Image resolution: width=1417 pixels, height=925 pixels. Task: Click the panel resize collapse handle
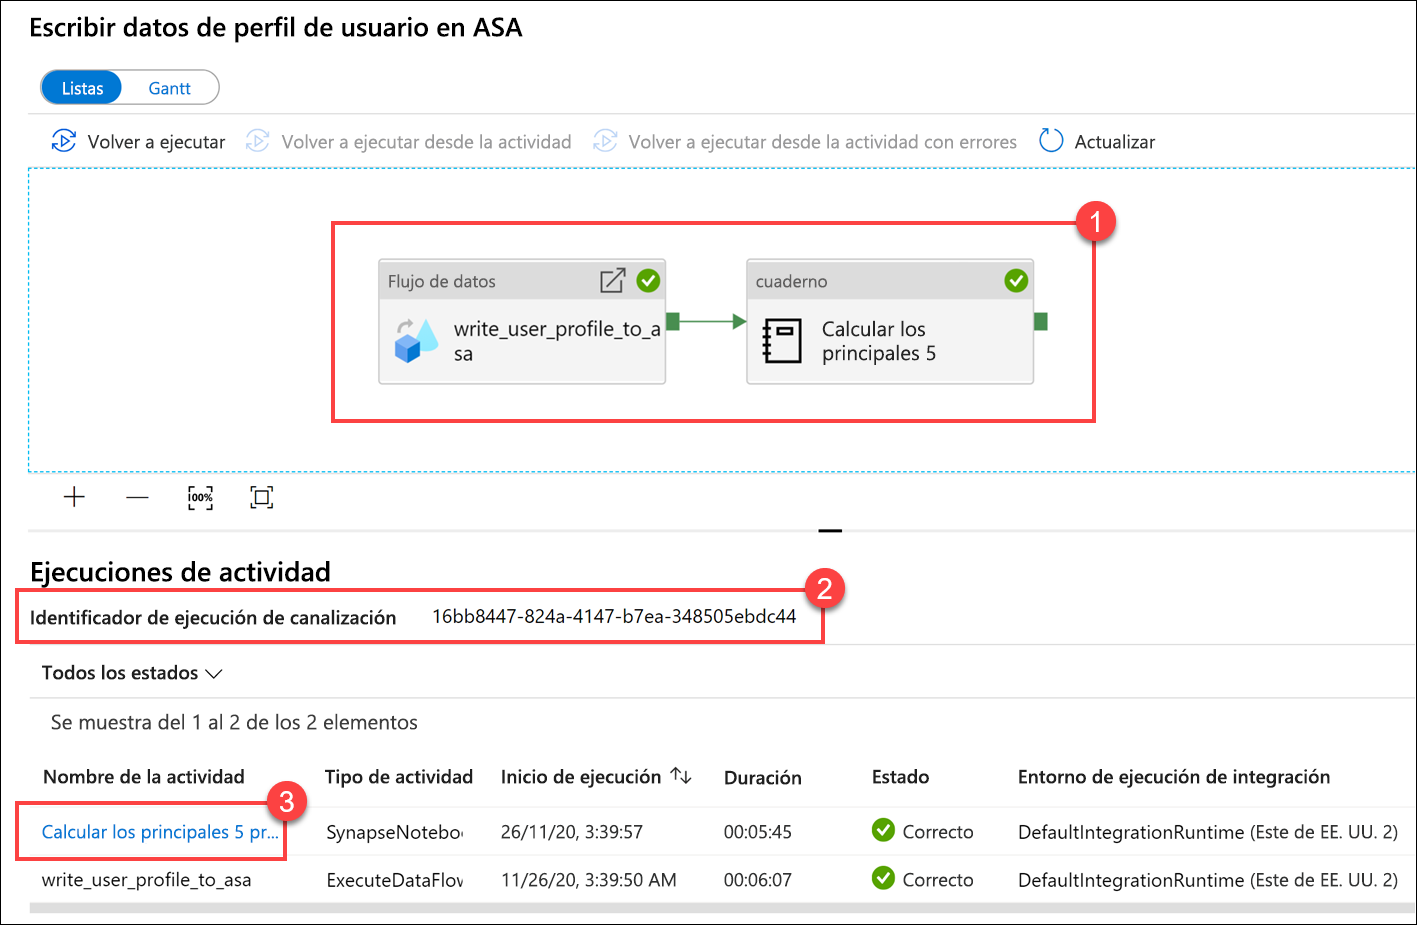coord(830,530)
